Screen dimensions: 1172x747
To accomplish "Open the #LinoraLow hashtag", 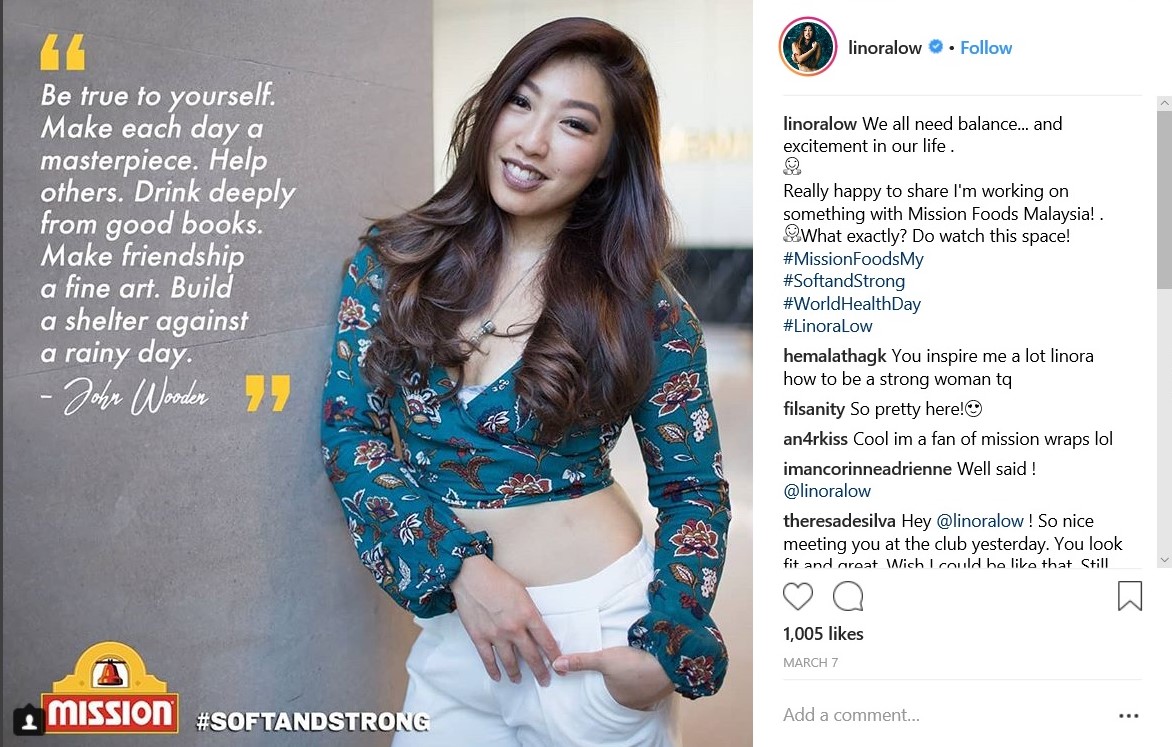I will [827, 326].
